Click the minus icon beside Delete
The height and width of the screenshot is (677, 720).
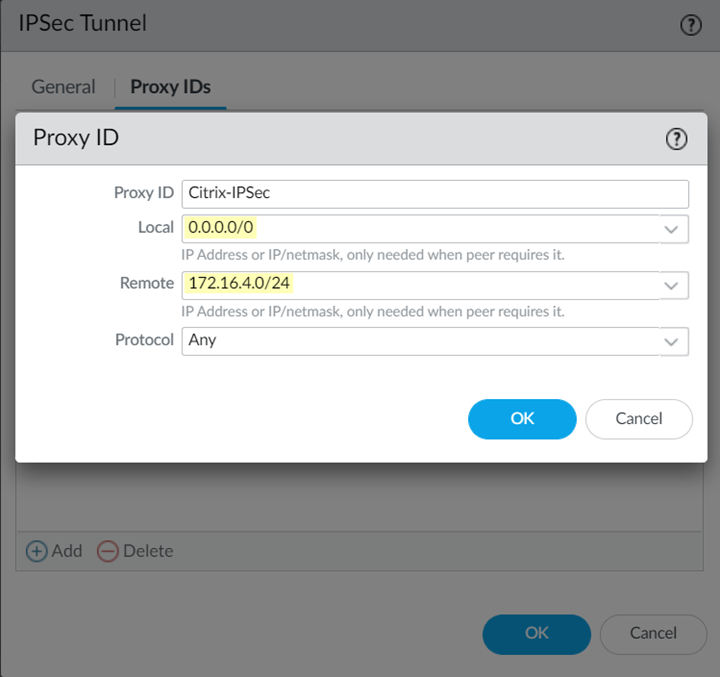click(107, 551)
